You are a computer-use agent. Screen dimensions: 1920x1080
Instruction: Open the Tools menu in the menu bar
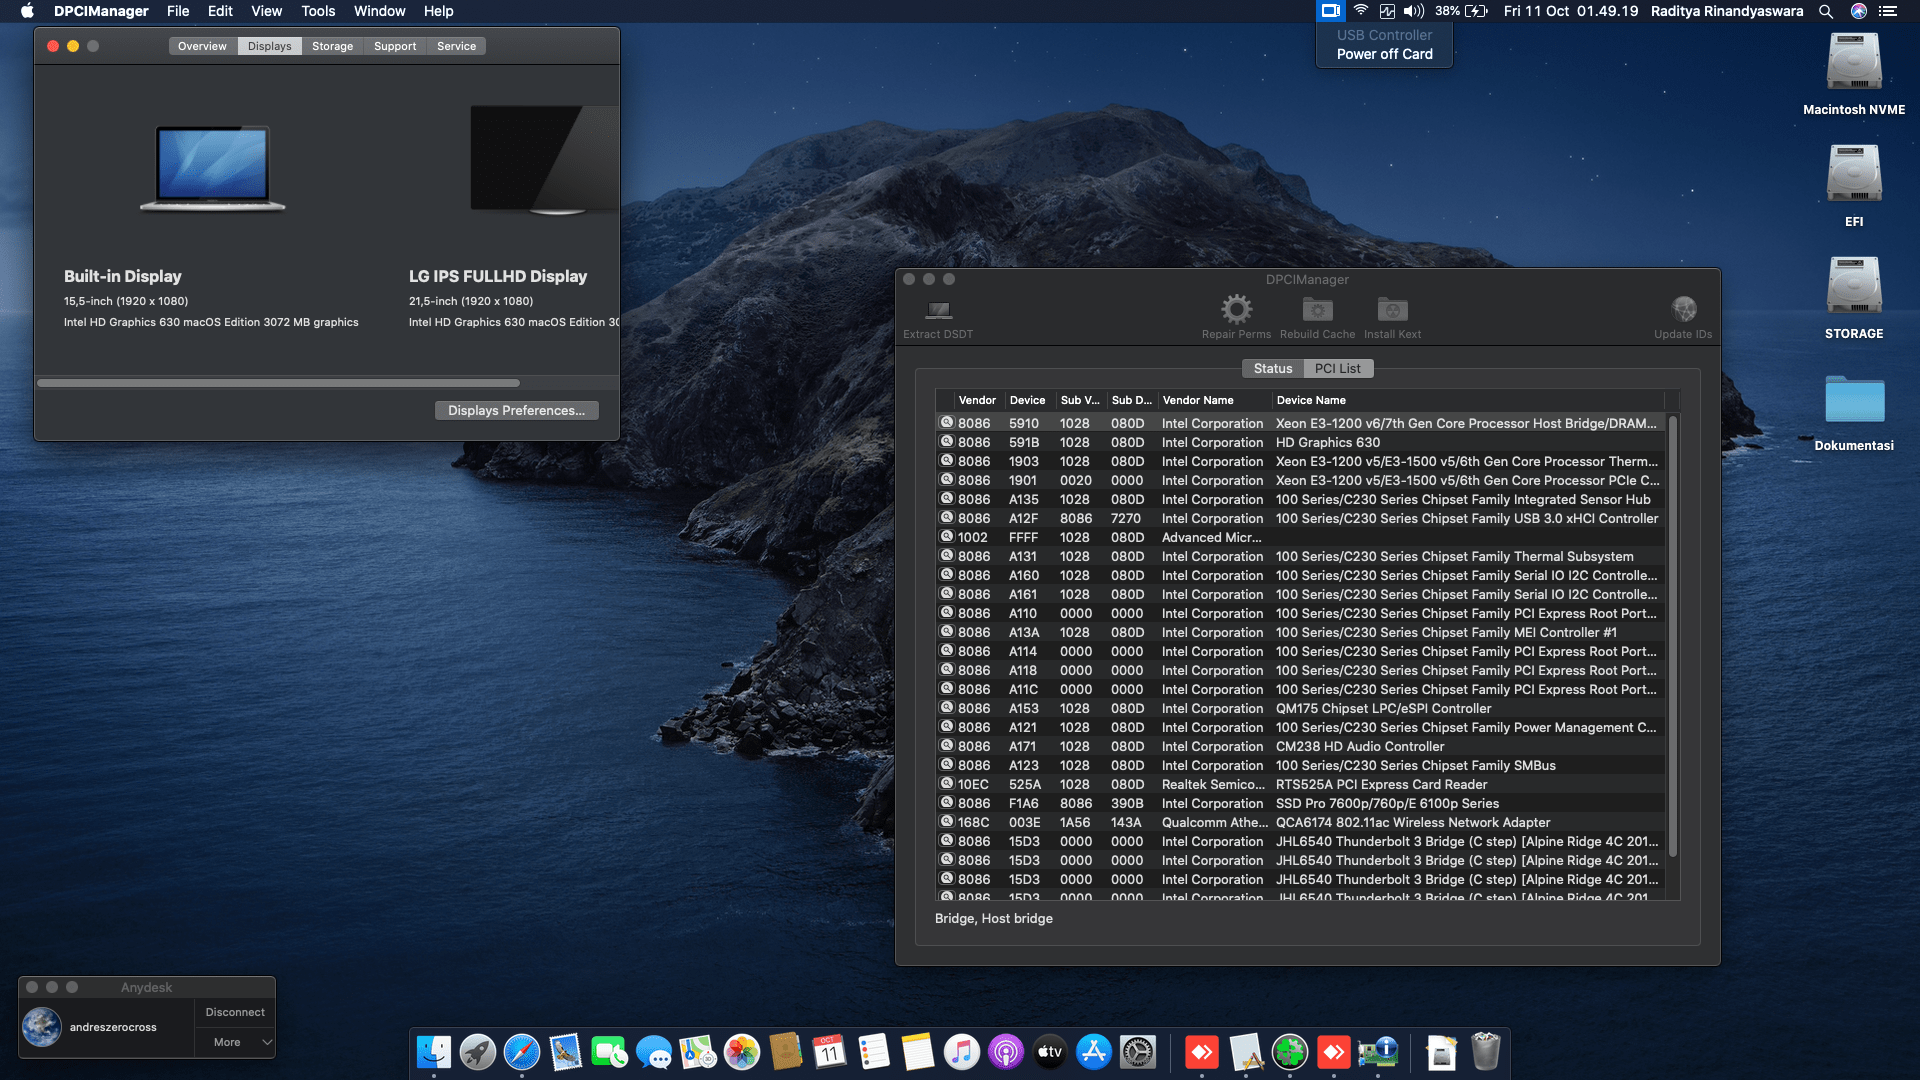(318, 11)
